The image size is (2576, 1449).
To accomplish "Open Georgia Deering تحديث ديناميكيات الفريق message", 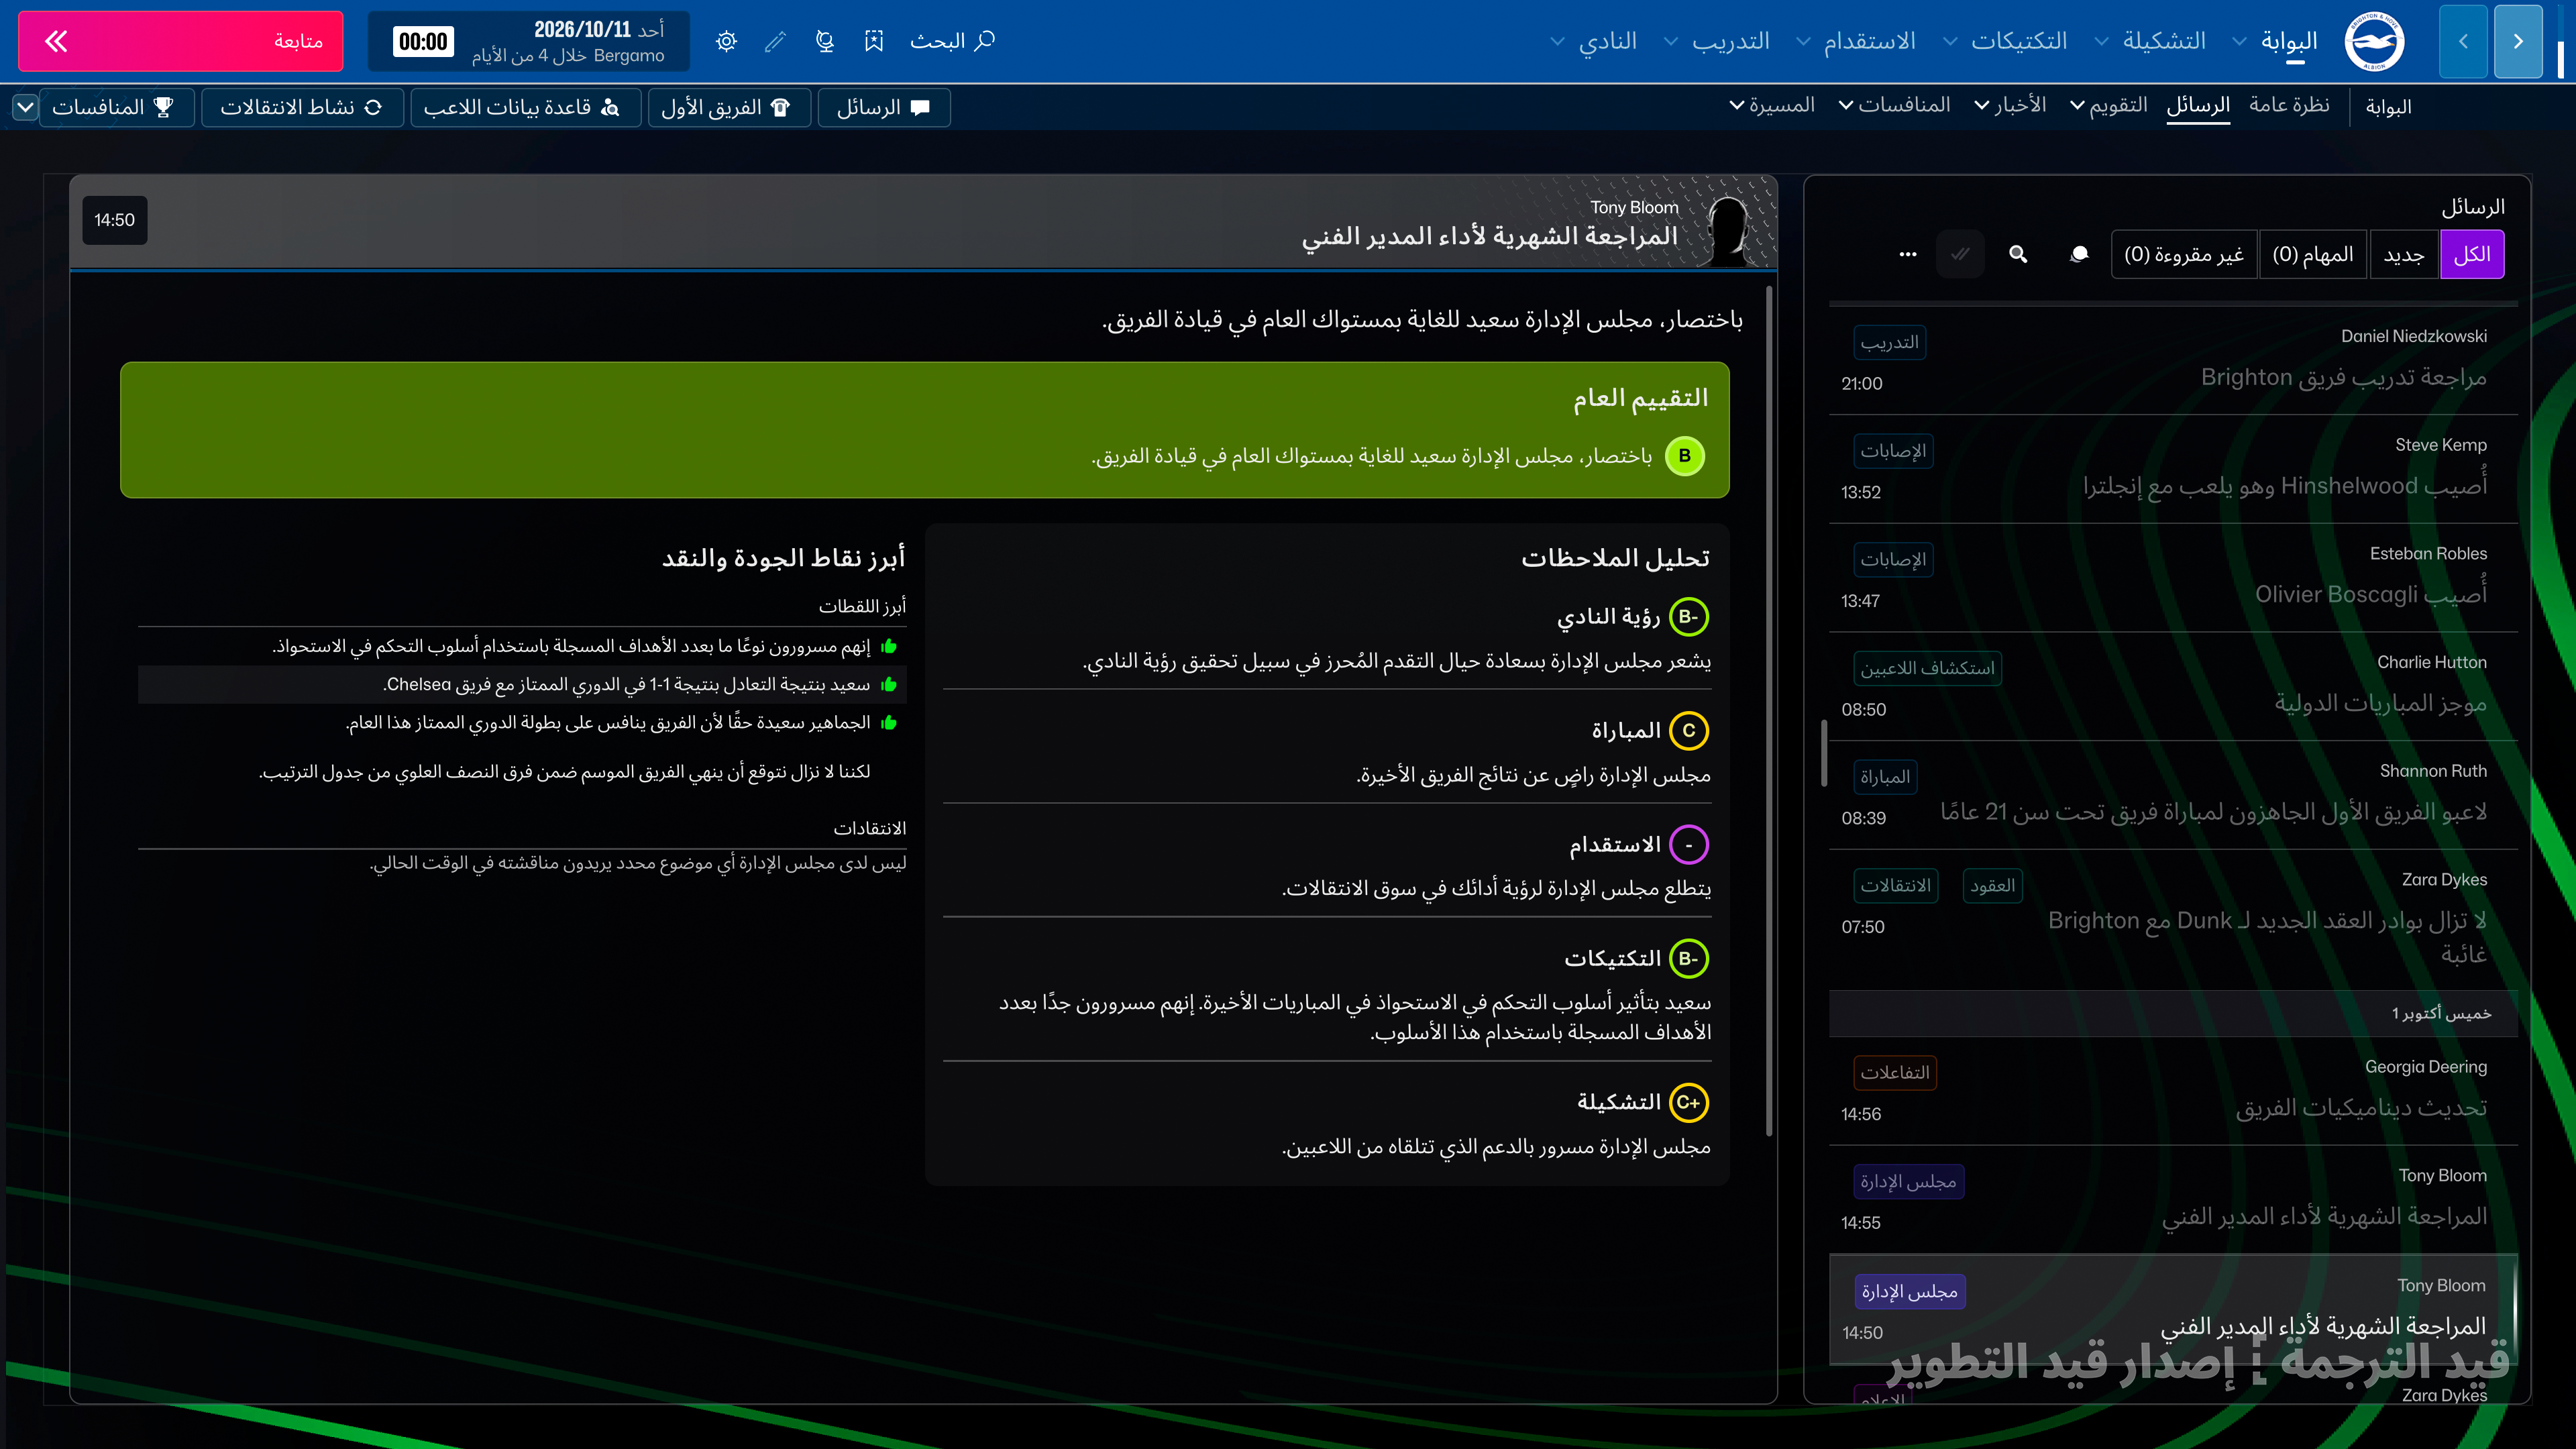I will [x=2172, y=1091].
